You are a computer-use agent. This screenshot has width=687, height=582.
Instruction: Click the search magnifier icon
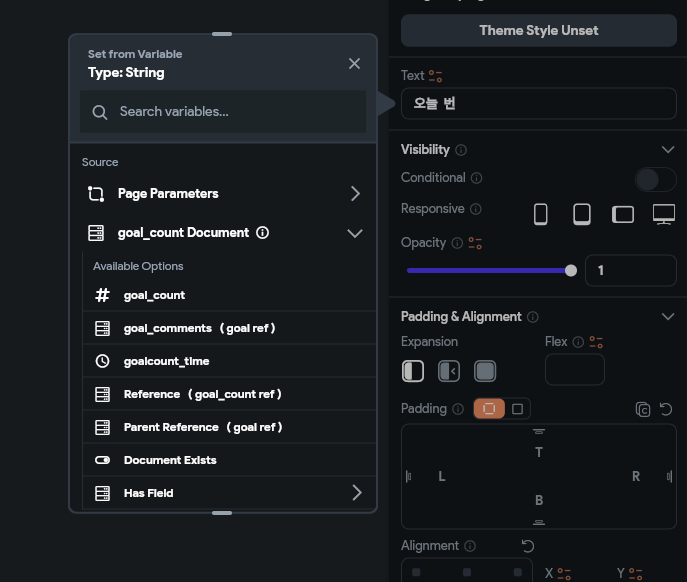click(x=99, y=112)
